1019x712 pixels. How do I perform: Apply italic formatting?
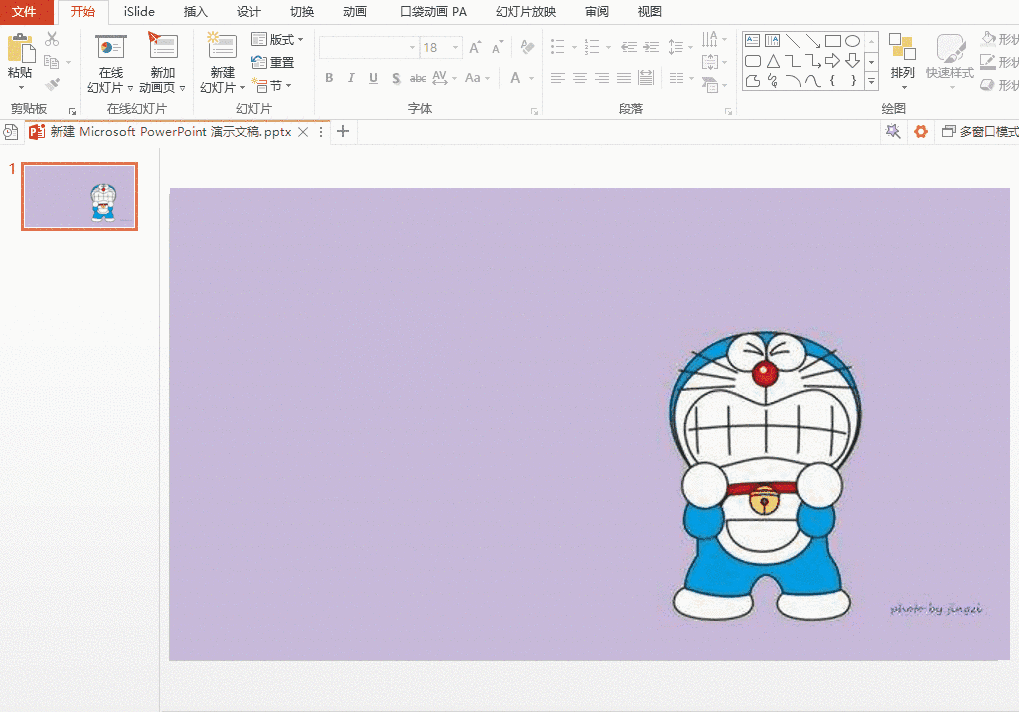tap(351, 77)
